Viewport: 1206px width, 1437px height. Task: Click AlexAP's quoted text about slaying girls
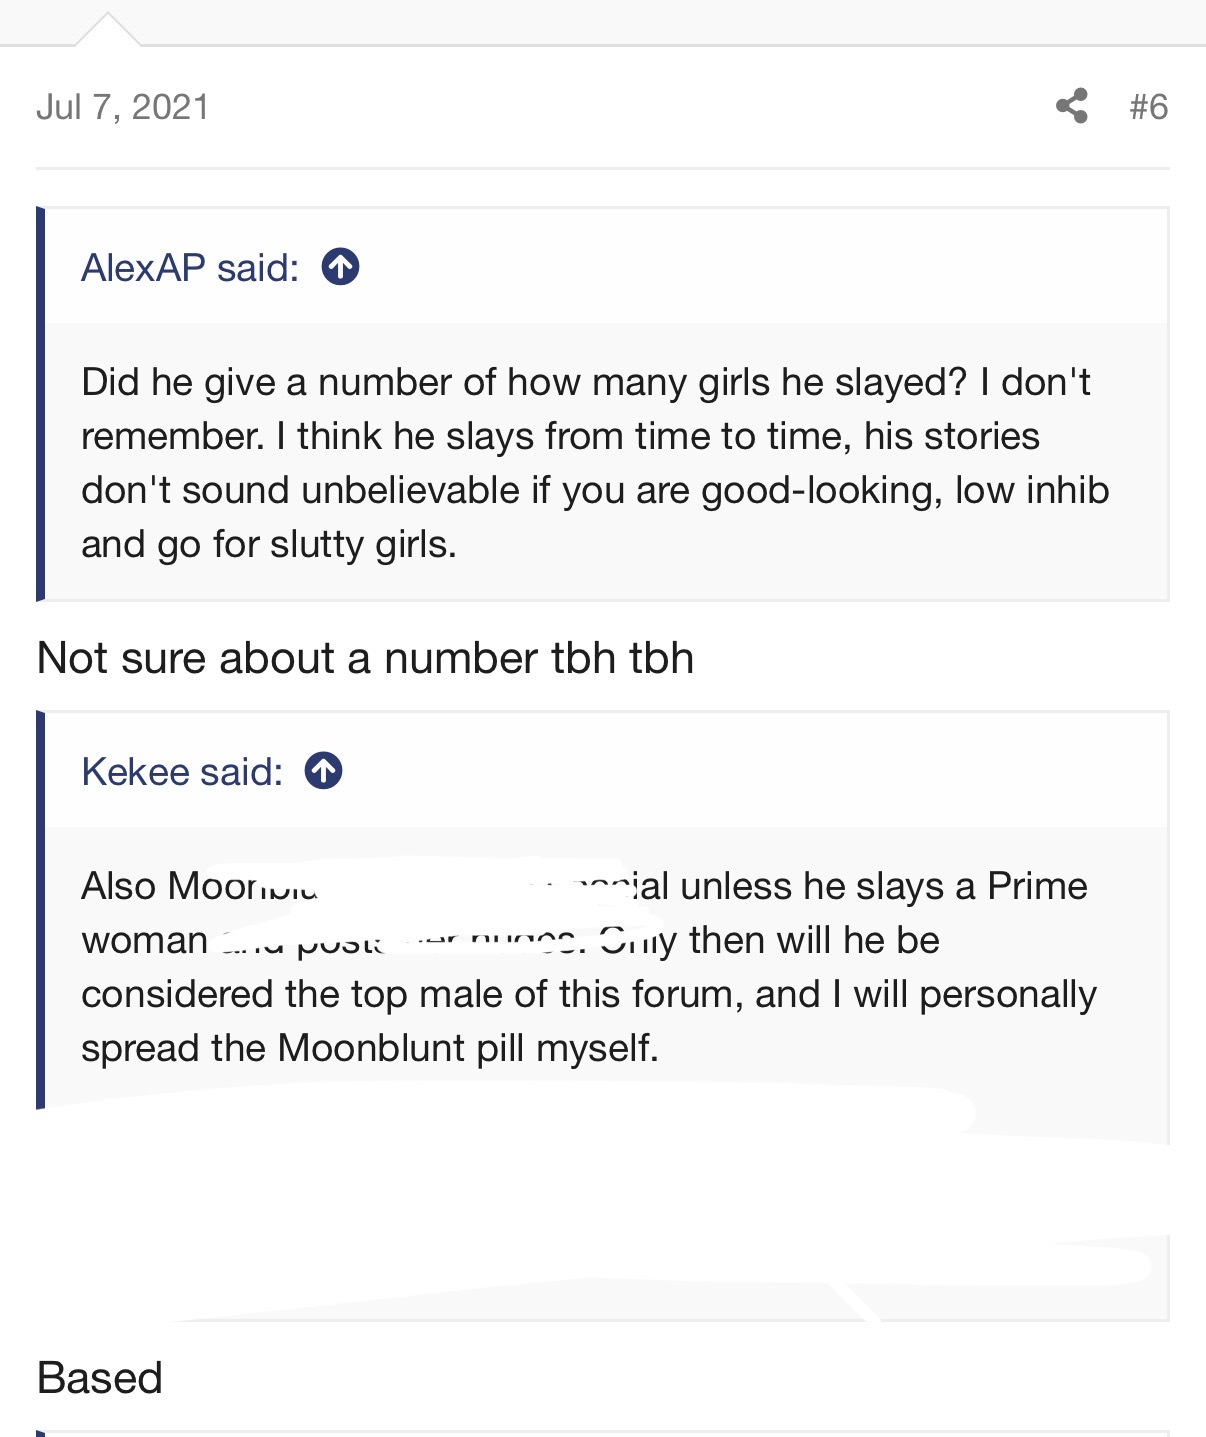595,463
